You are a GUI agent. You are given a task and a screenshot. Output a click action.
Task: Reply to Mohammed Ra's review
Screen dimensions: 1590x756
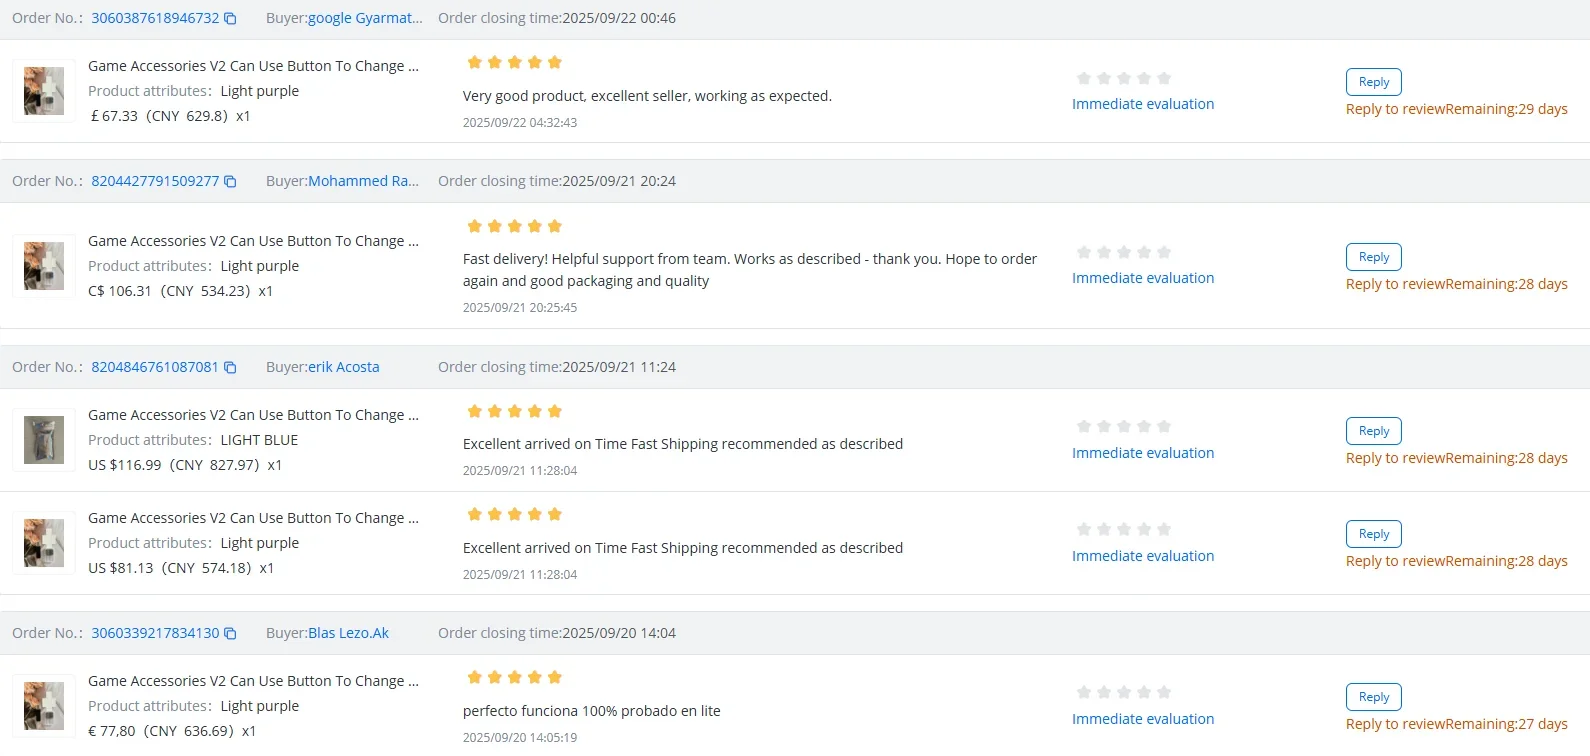pos(1373,257)
